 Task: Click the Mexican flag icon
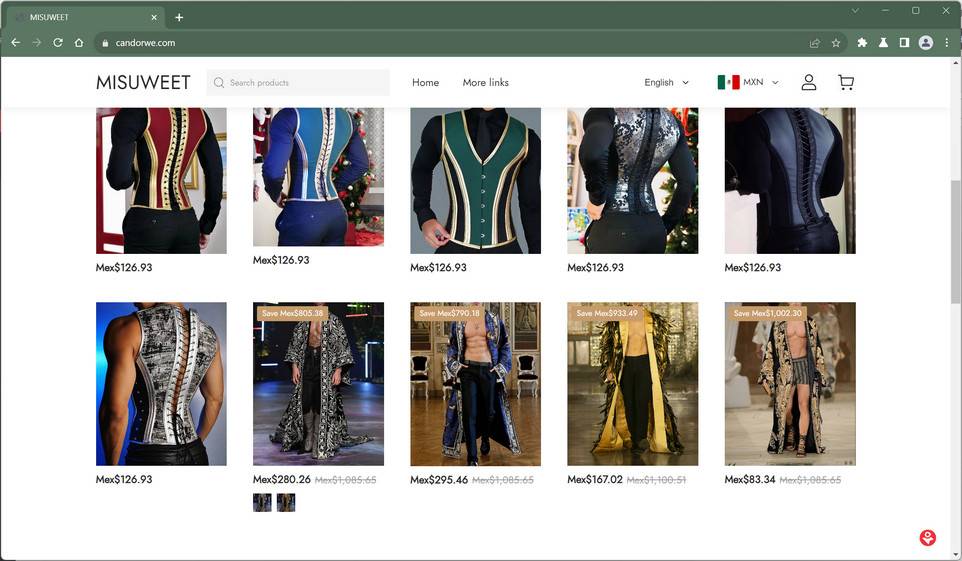[728, 82]
